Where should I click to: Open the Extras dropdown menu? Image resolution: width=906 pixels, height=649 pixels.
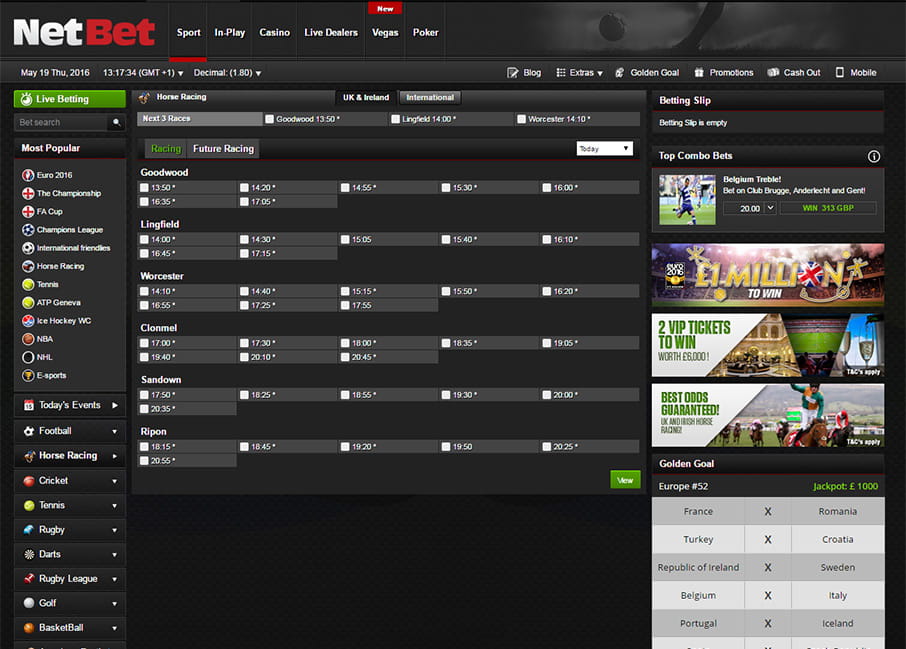(579, 73)
